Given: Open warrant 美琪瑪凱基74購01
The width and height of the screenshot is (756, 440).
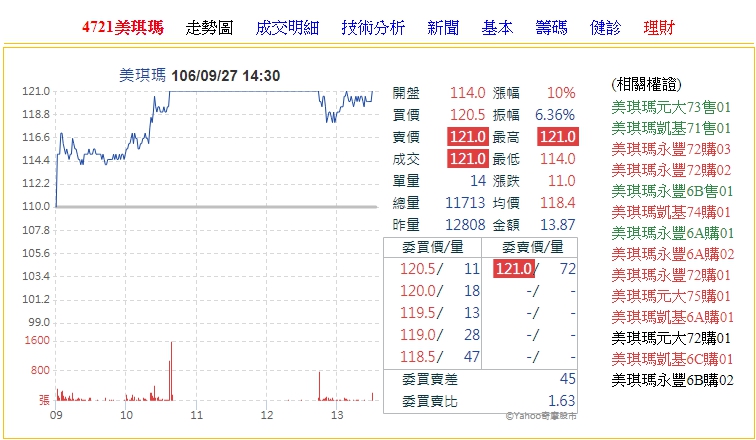Looking at the screenshot, I should click(671, 212).
